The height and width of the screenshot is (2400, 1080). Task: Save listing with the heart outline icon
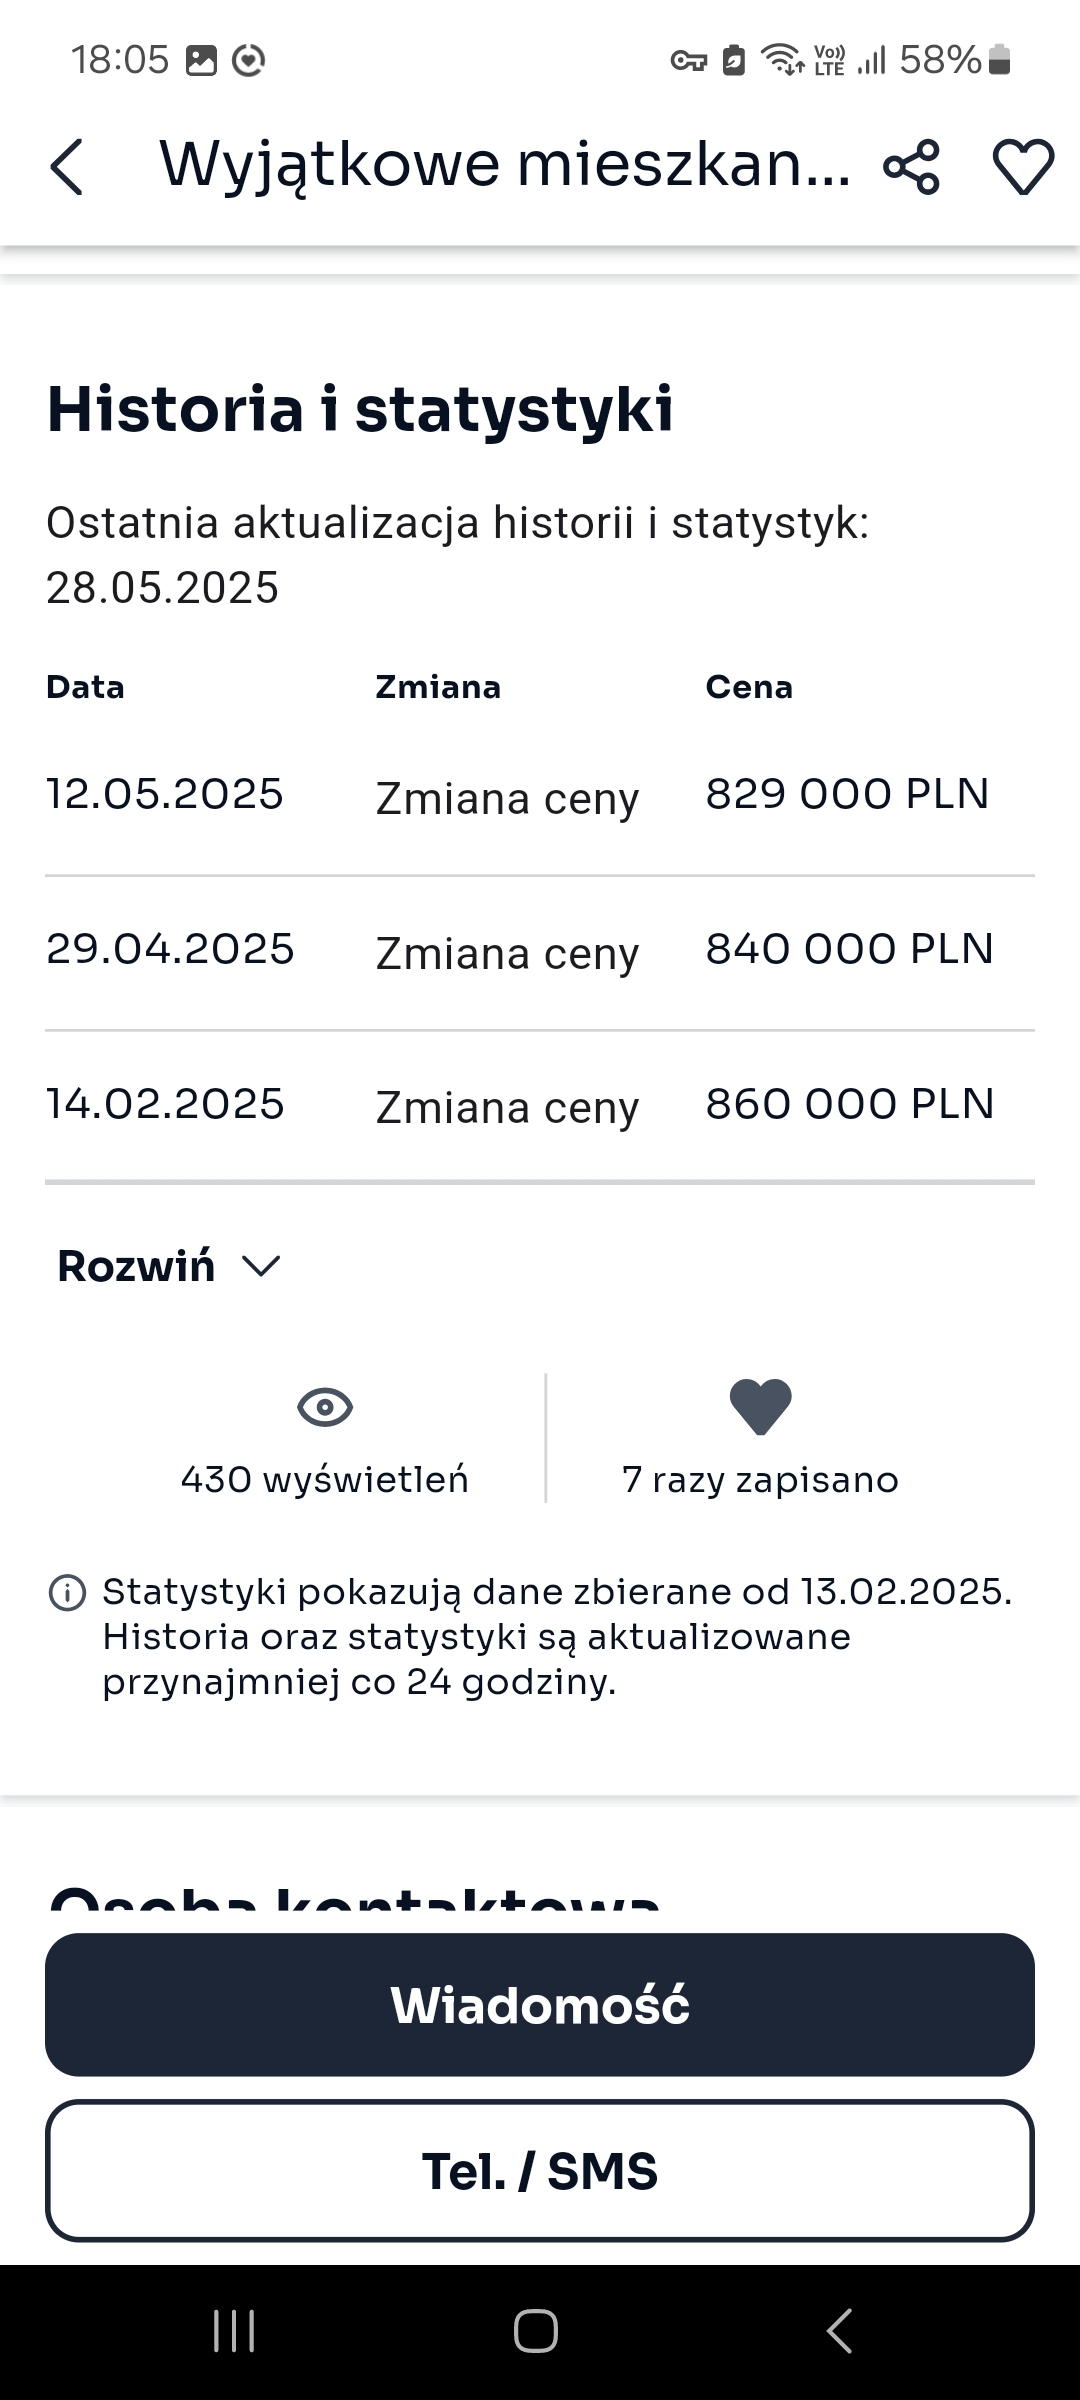pos(1022,166)
